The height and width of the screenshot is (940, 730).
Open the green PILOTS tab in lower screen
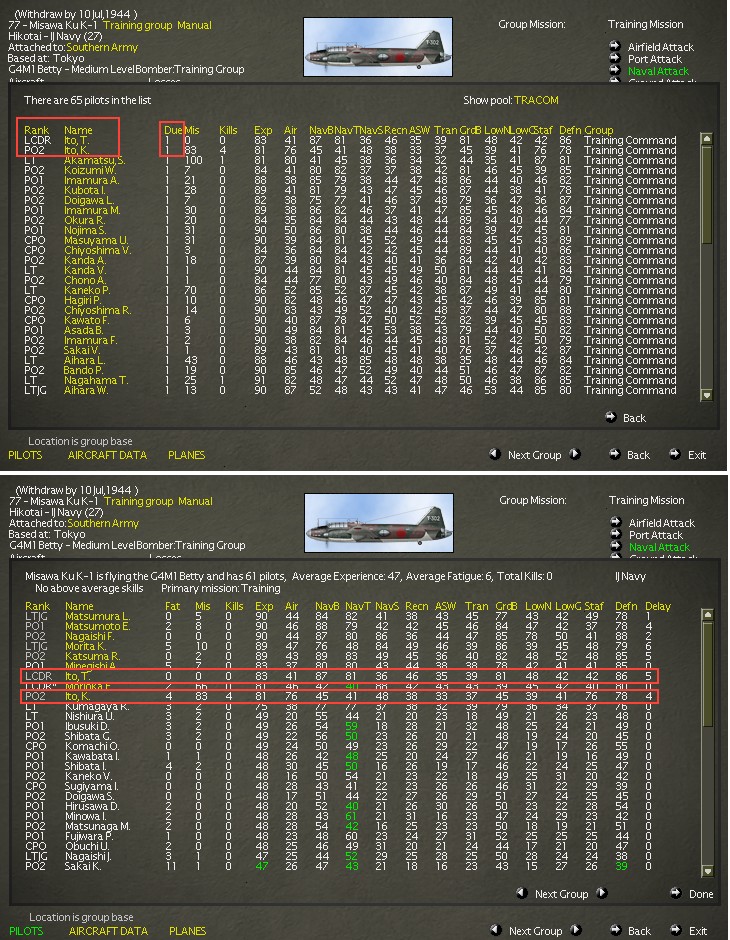(x=26, y=931)
